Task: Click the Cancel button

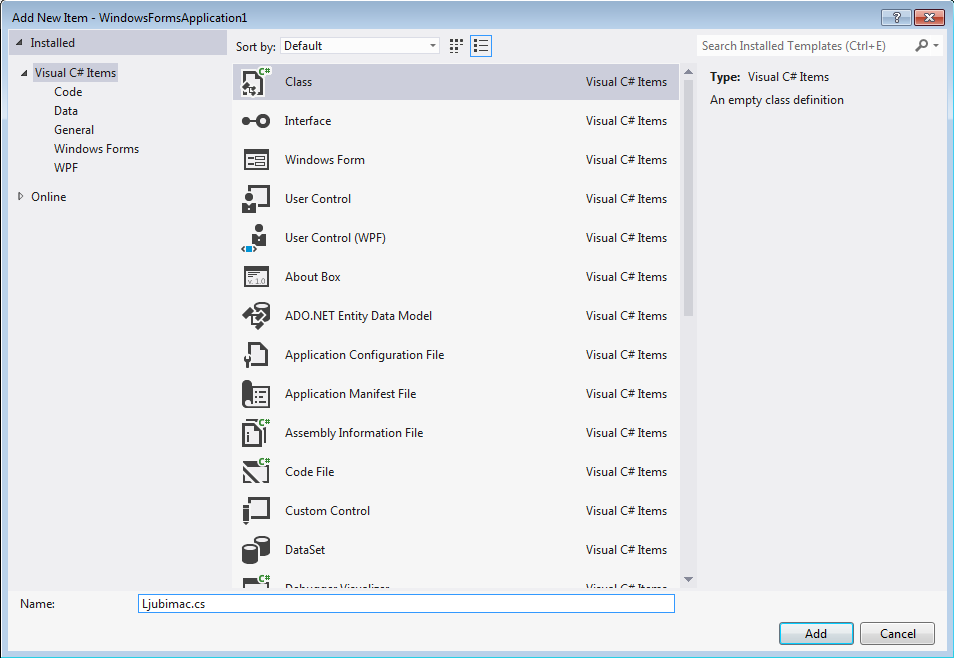Action: [897, 633]
